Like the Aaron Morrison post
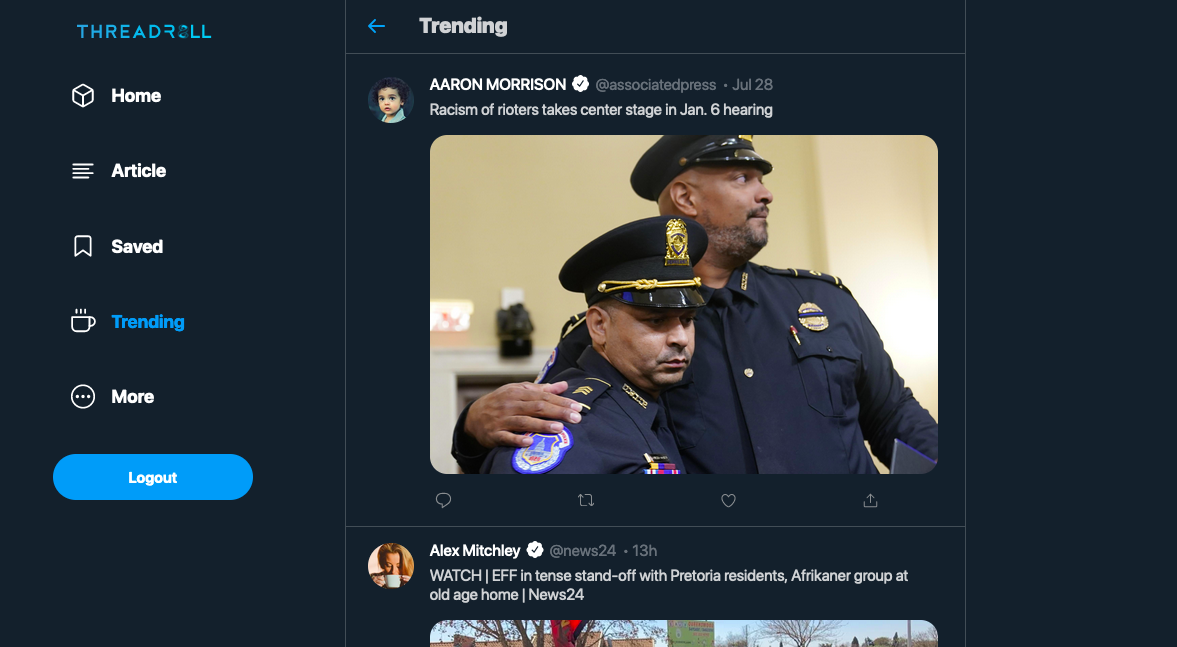The height and width of the screenshot is (647, 1177). (728, 500)
